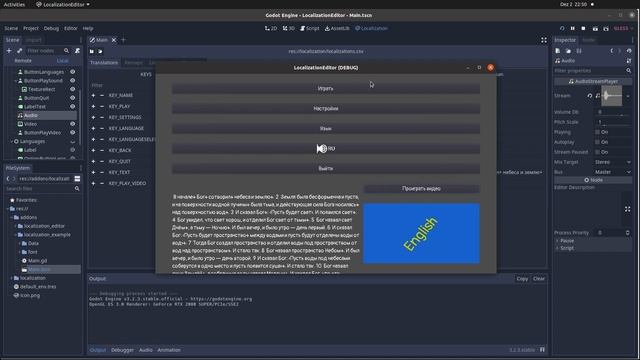Clear the Output log
The height and width of the screenshot is (360, 640).
tap(539, 279)
